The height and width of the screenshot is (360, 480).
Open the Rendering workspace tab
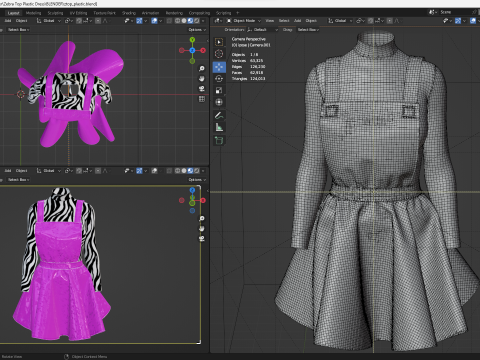tap(174, 13)
